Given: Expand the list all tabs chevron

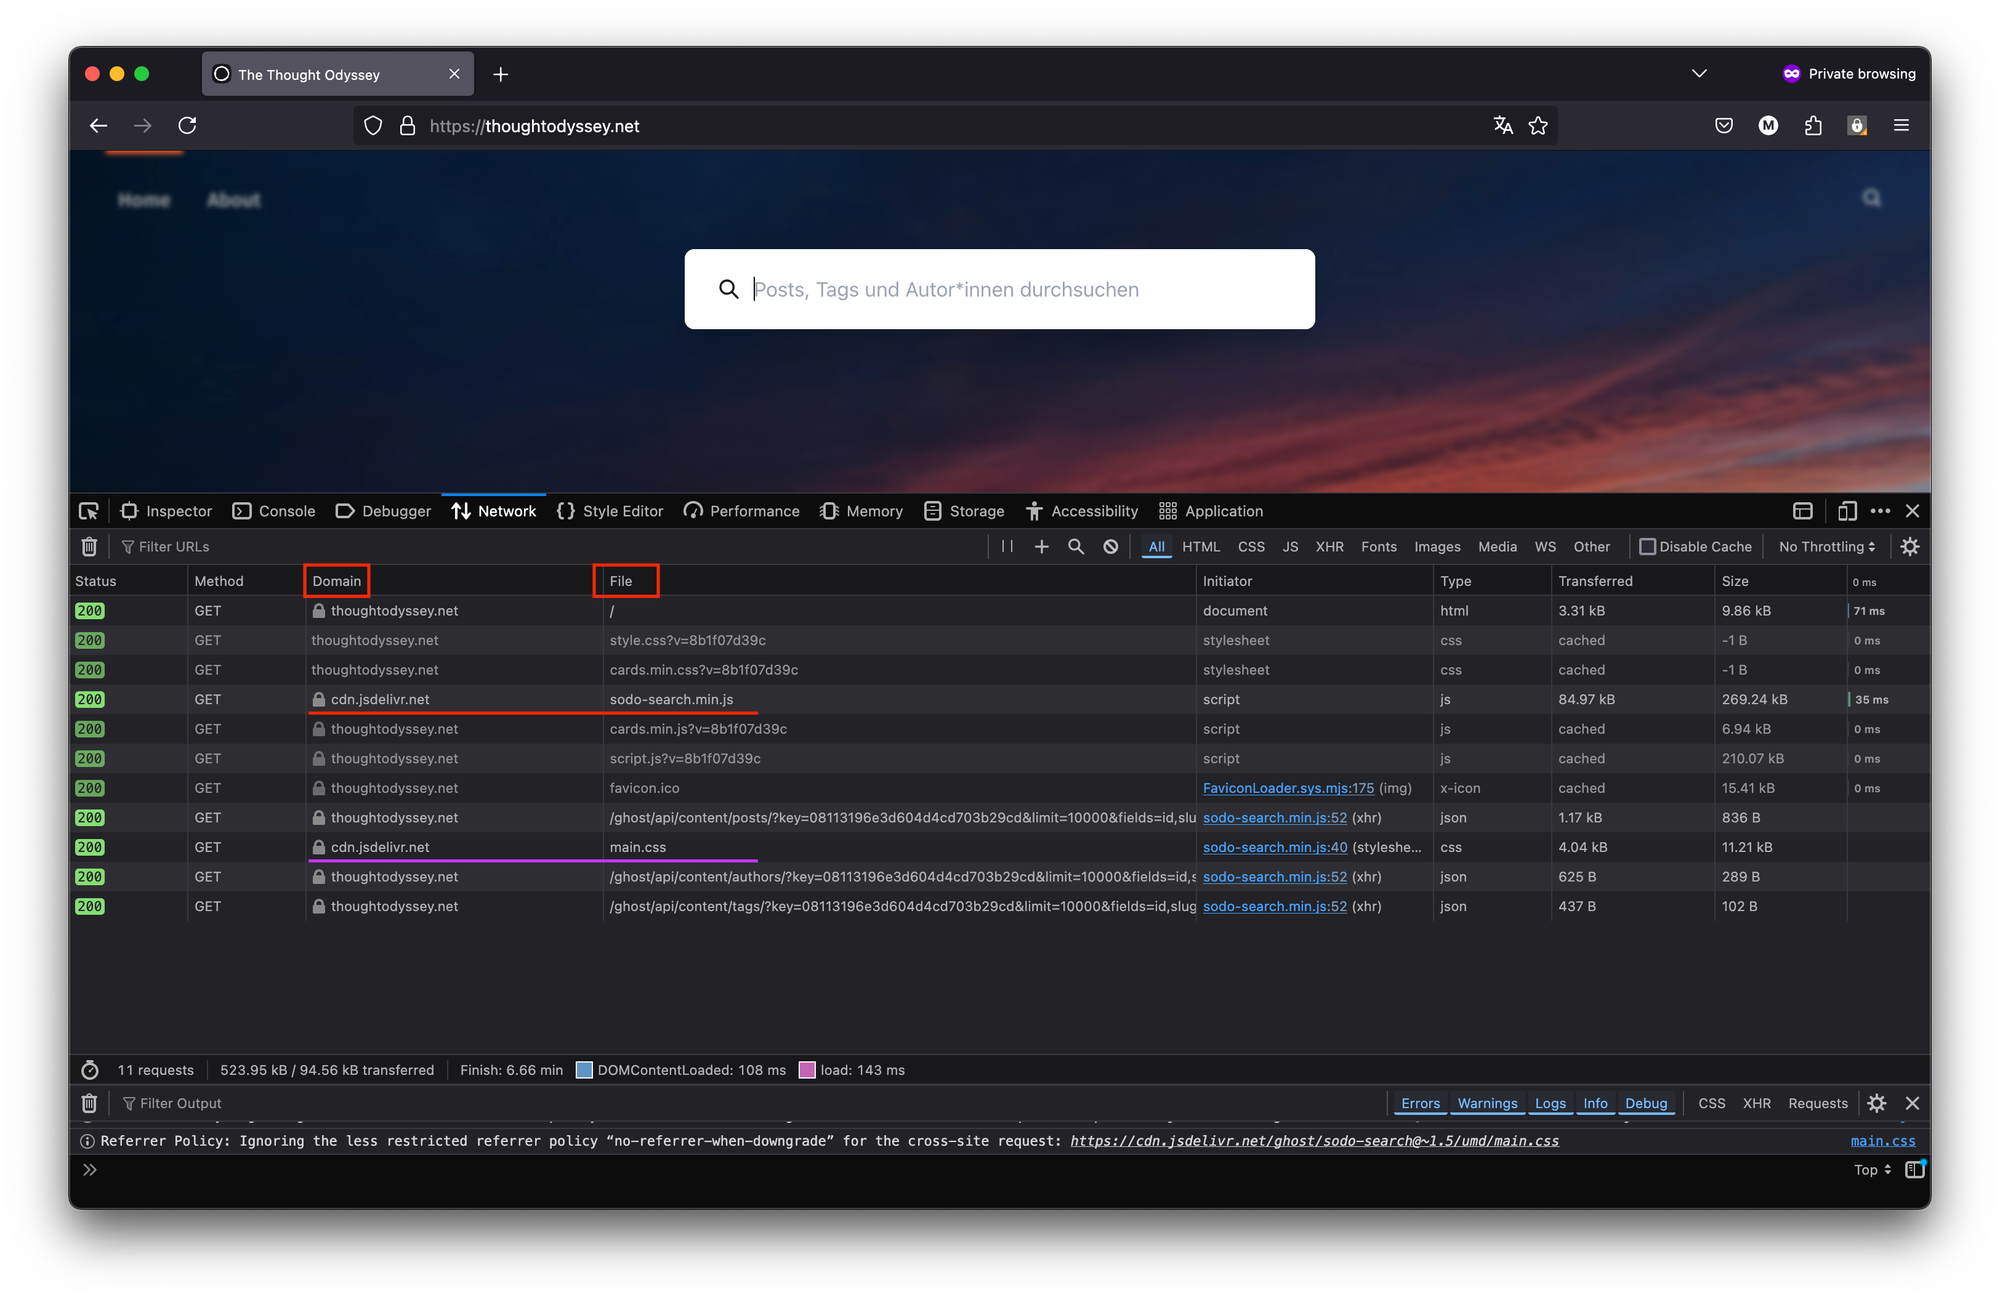Looking at the screenshot, I should [x=1699, y=74].
